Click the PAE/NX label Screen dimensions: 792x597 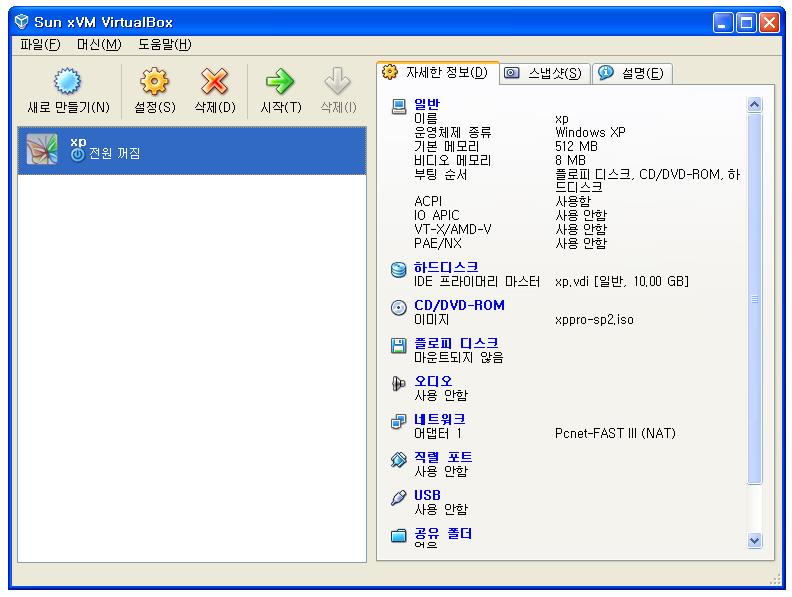coord(437,243)
